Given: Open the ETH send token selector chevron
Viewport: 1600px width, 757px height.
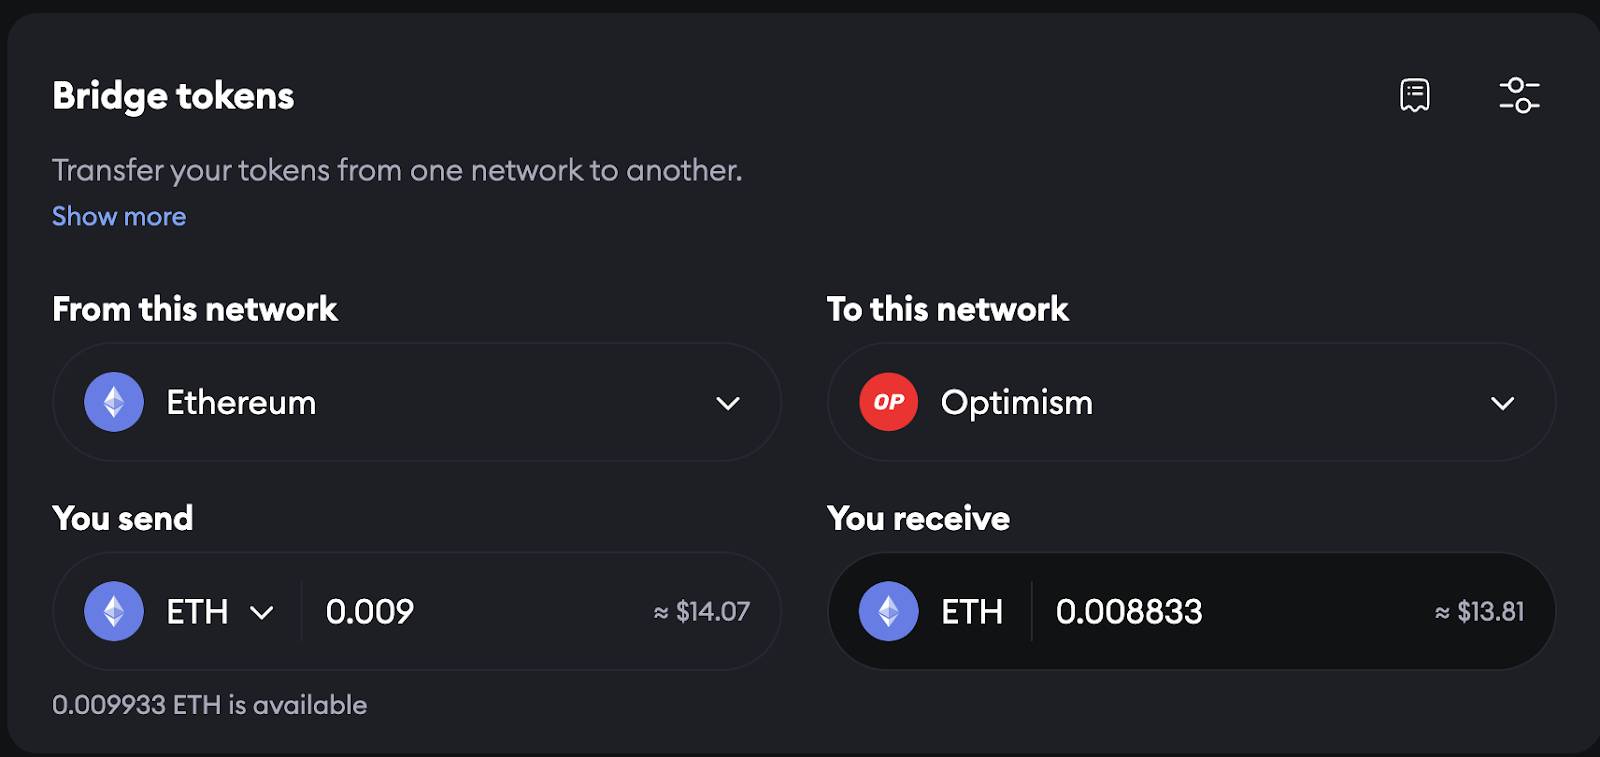Looking at the screenshot, I should click(x=262, y=612).
